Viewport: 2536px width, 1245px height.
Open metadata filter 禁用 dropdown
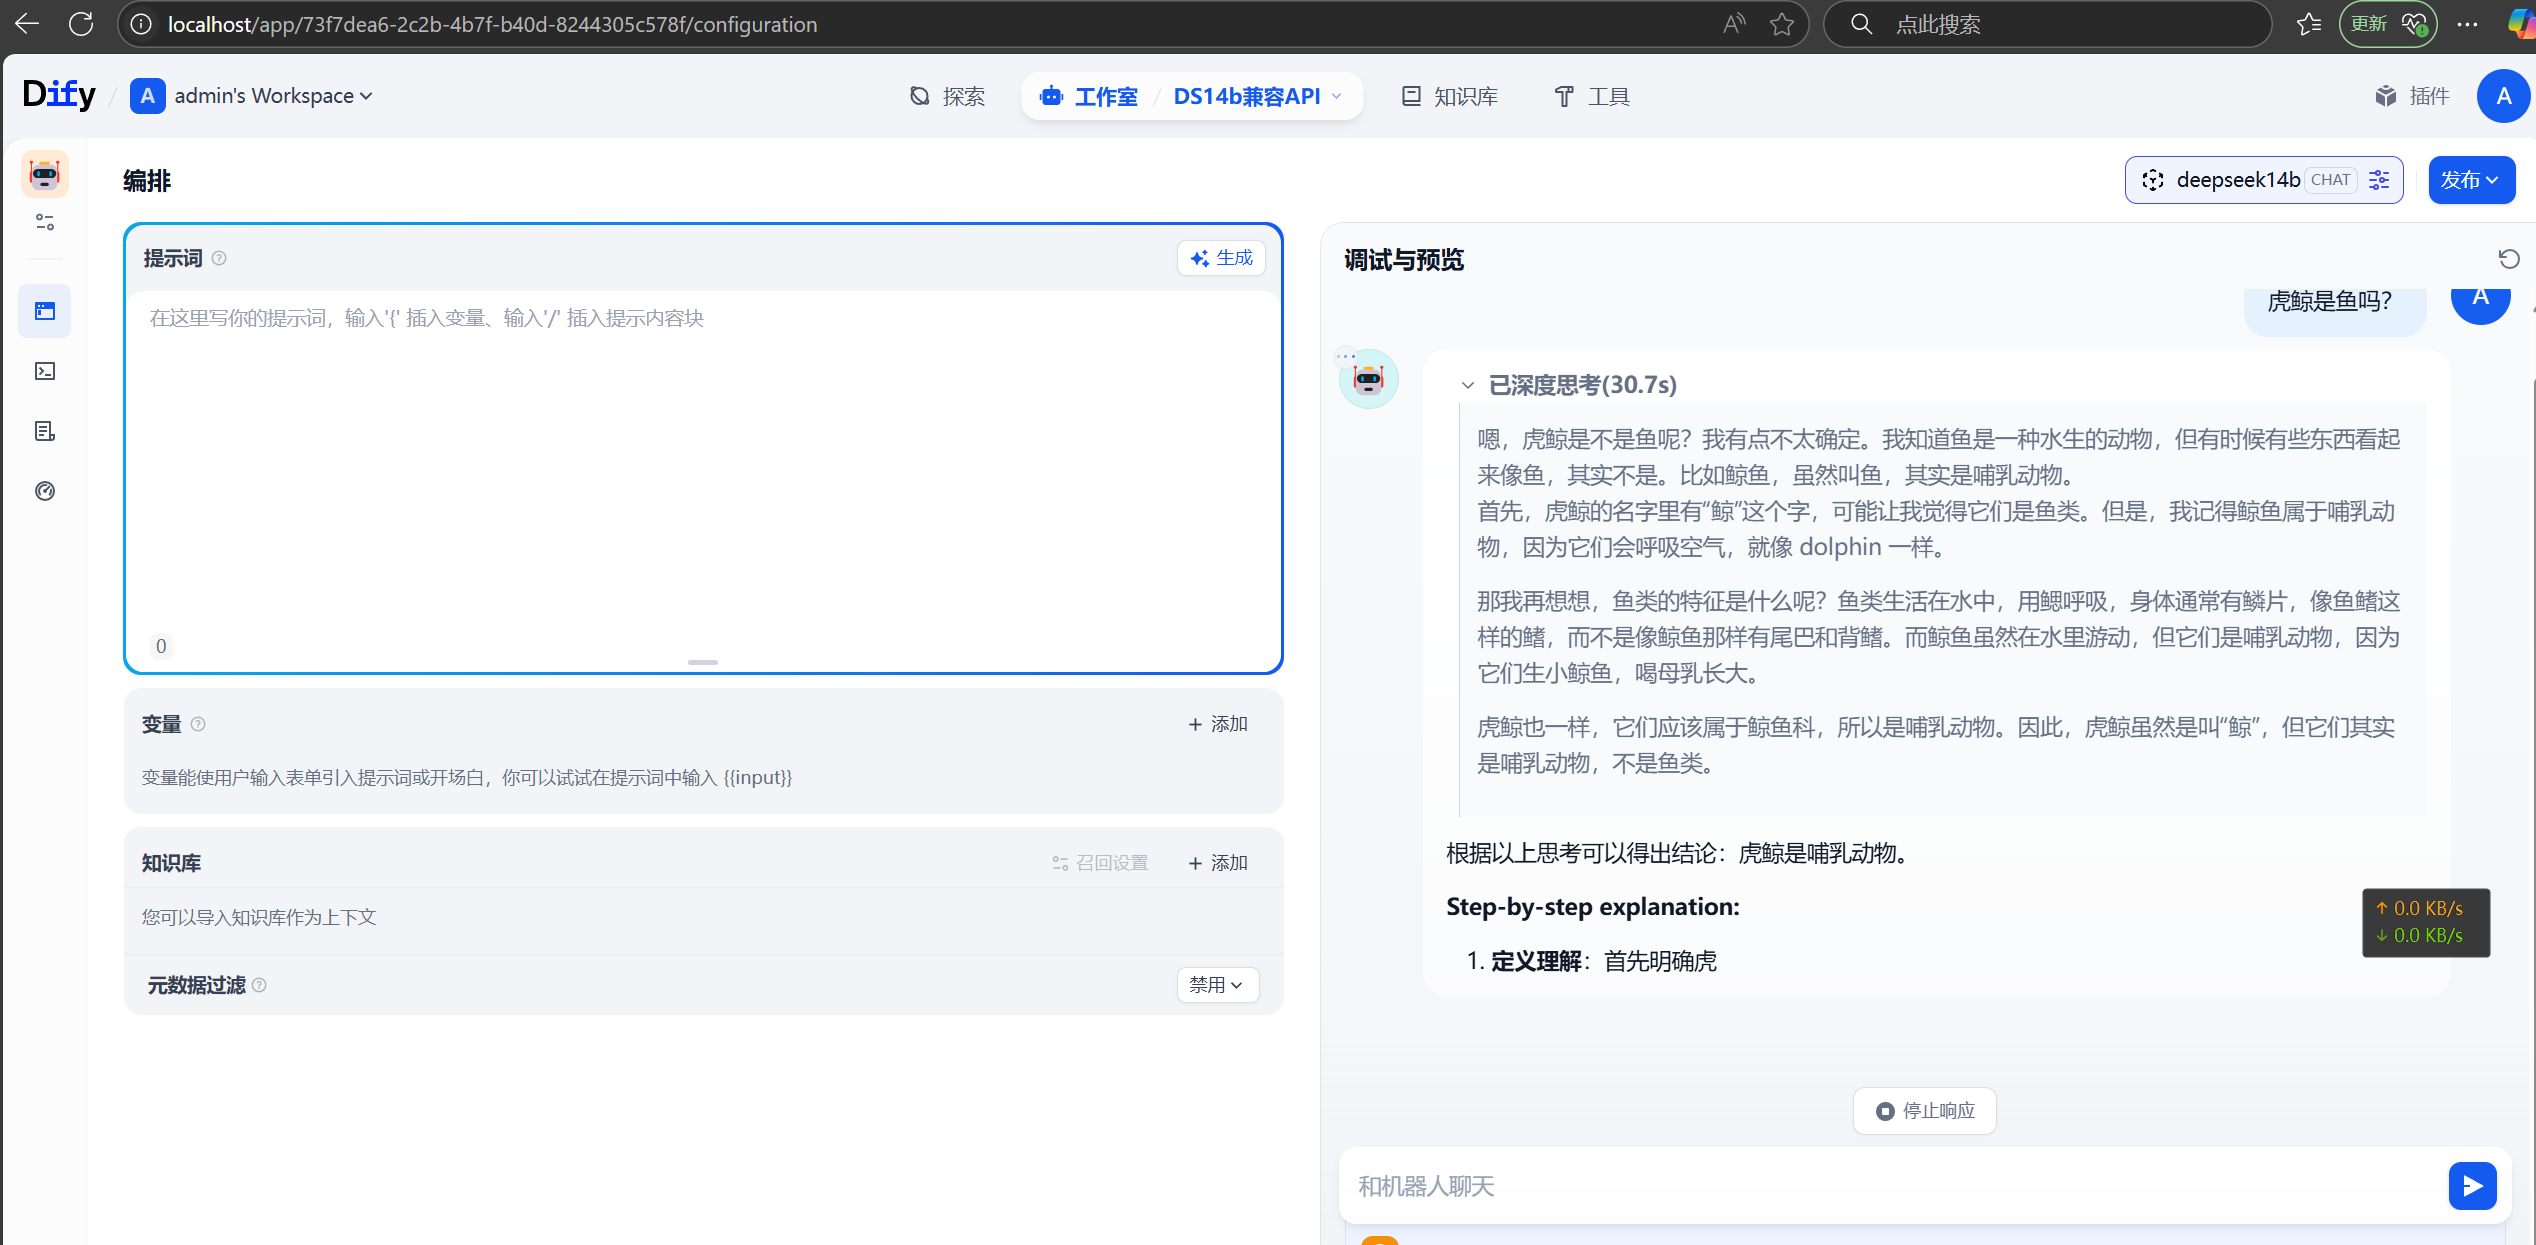pos(1217,985)
